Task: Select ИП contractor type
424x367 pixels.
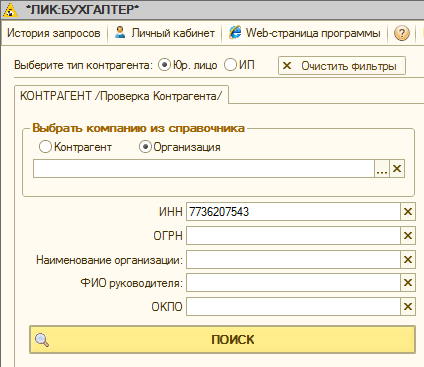Action: pos(230,65)
